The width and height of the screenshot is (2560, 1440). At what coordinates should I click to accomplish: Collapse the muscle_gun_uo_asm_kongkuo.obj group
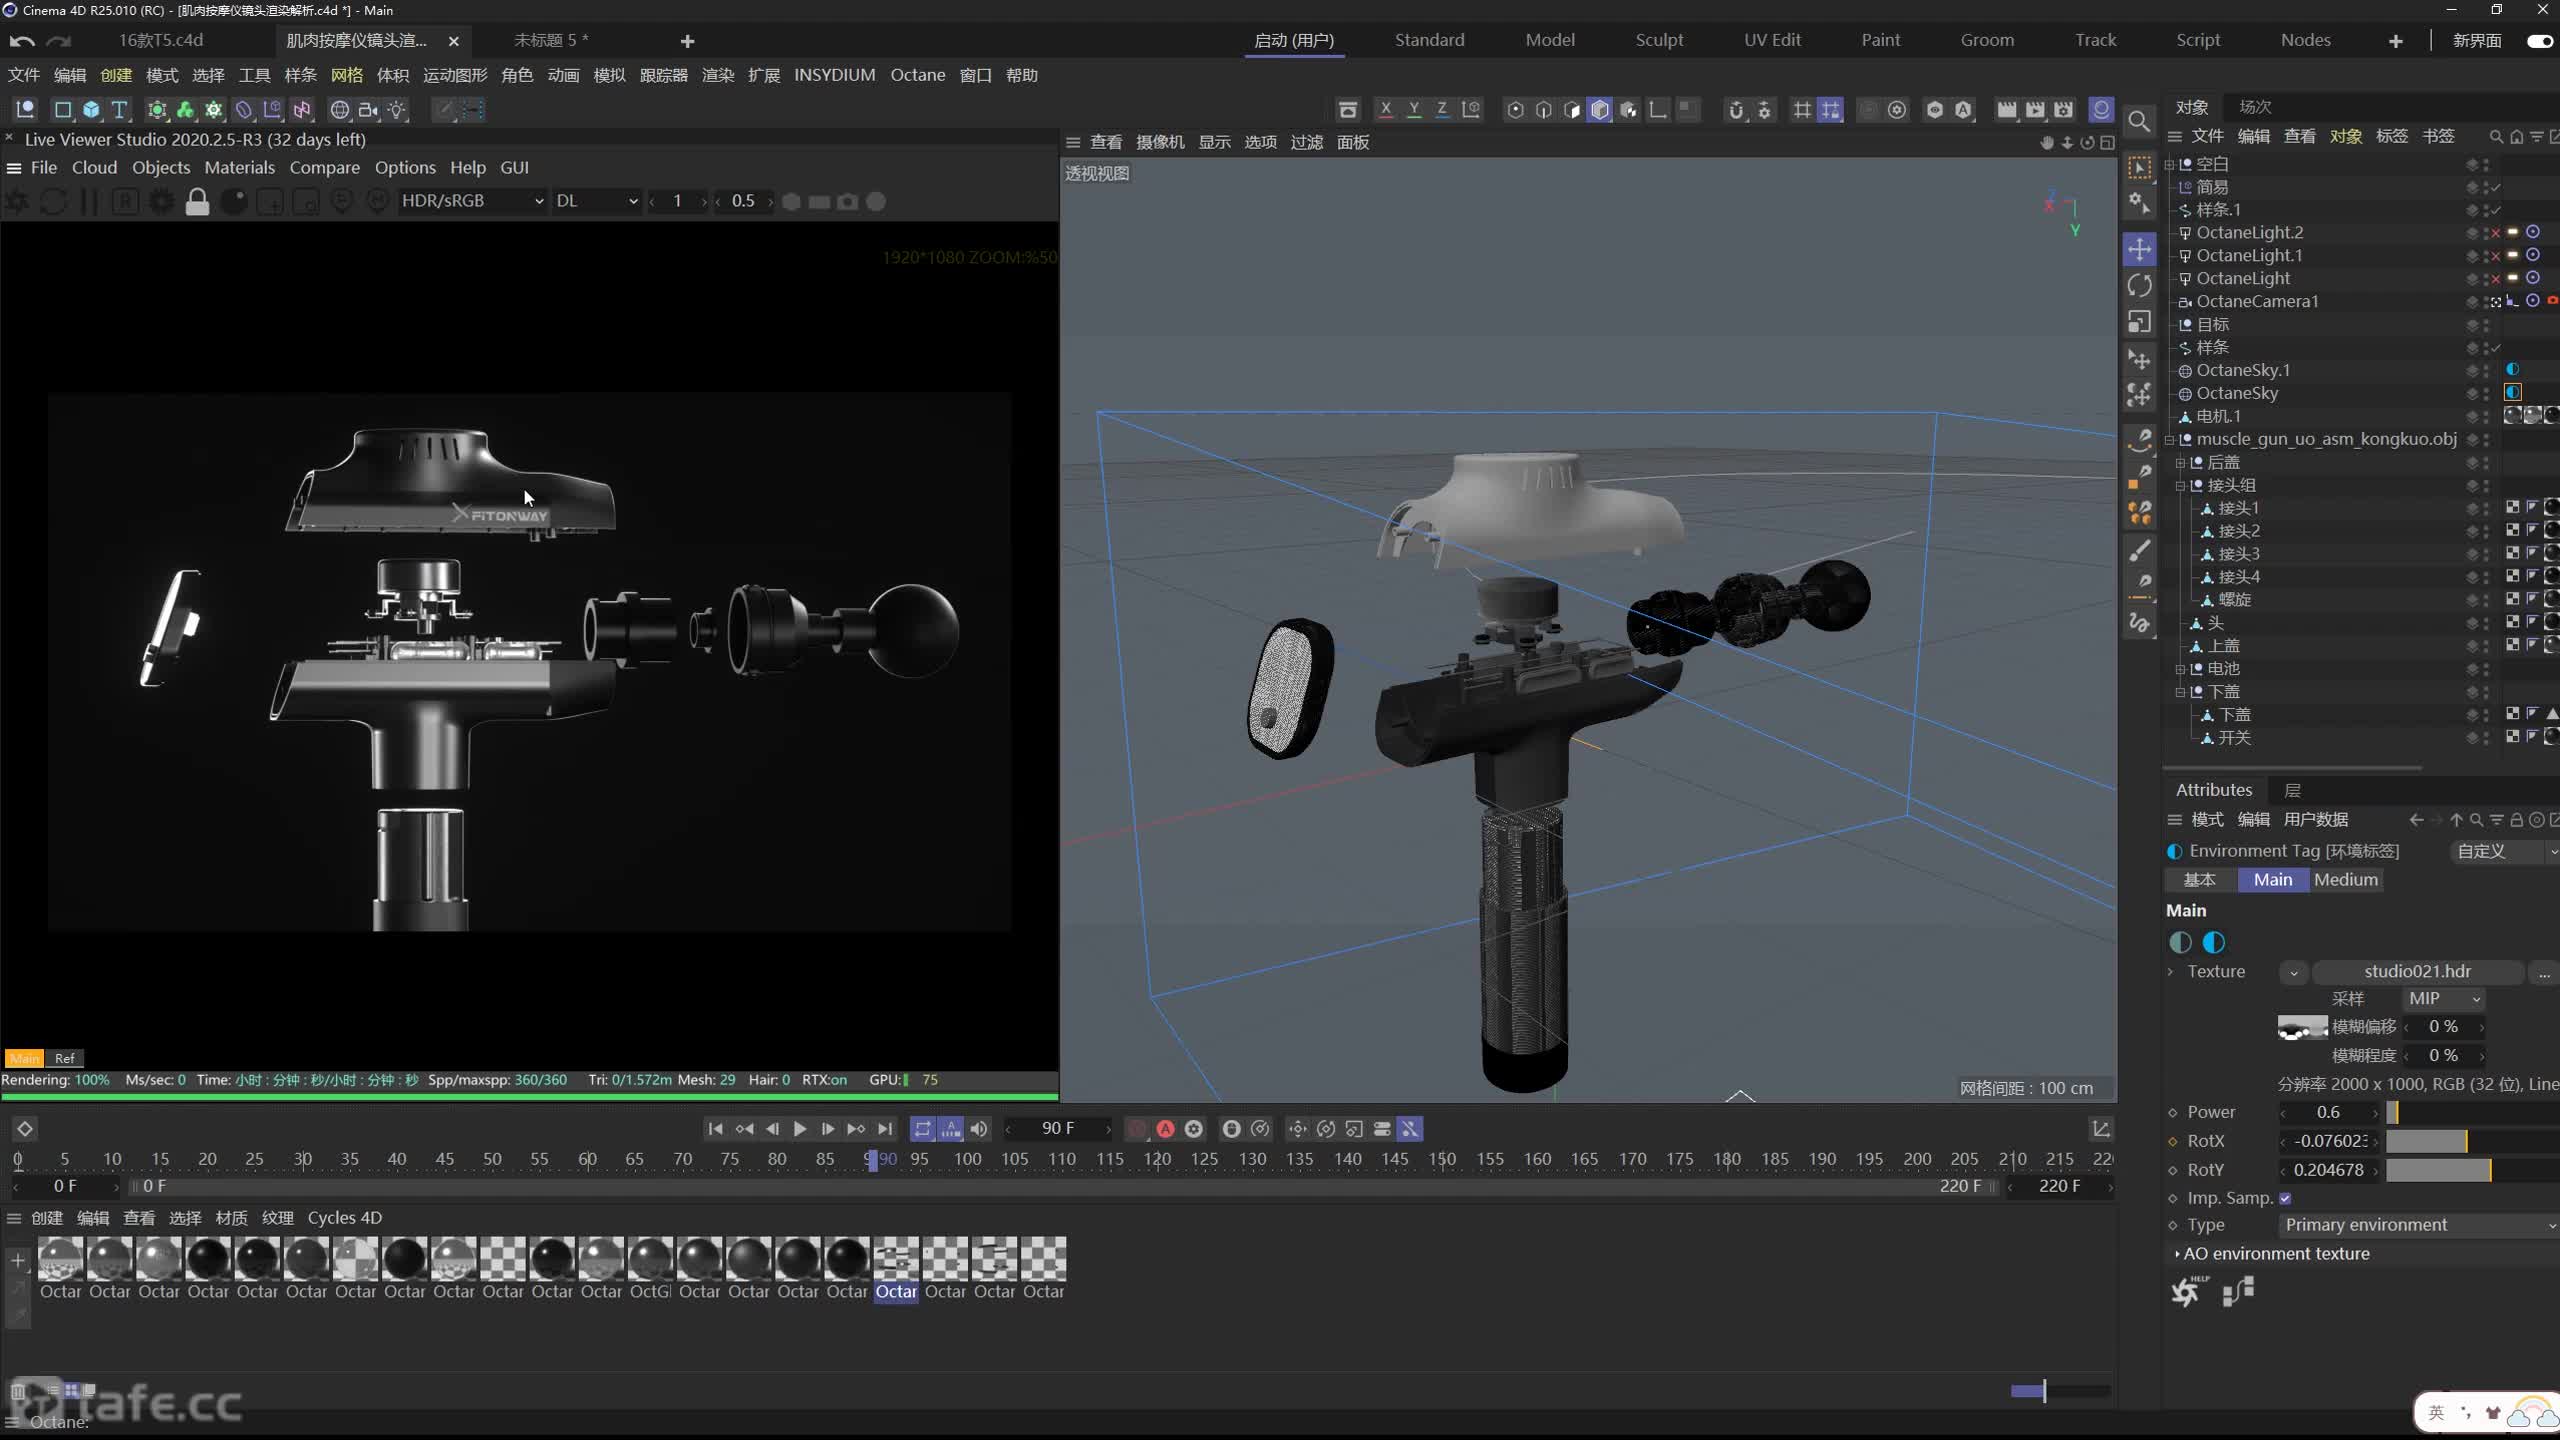2170,440
